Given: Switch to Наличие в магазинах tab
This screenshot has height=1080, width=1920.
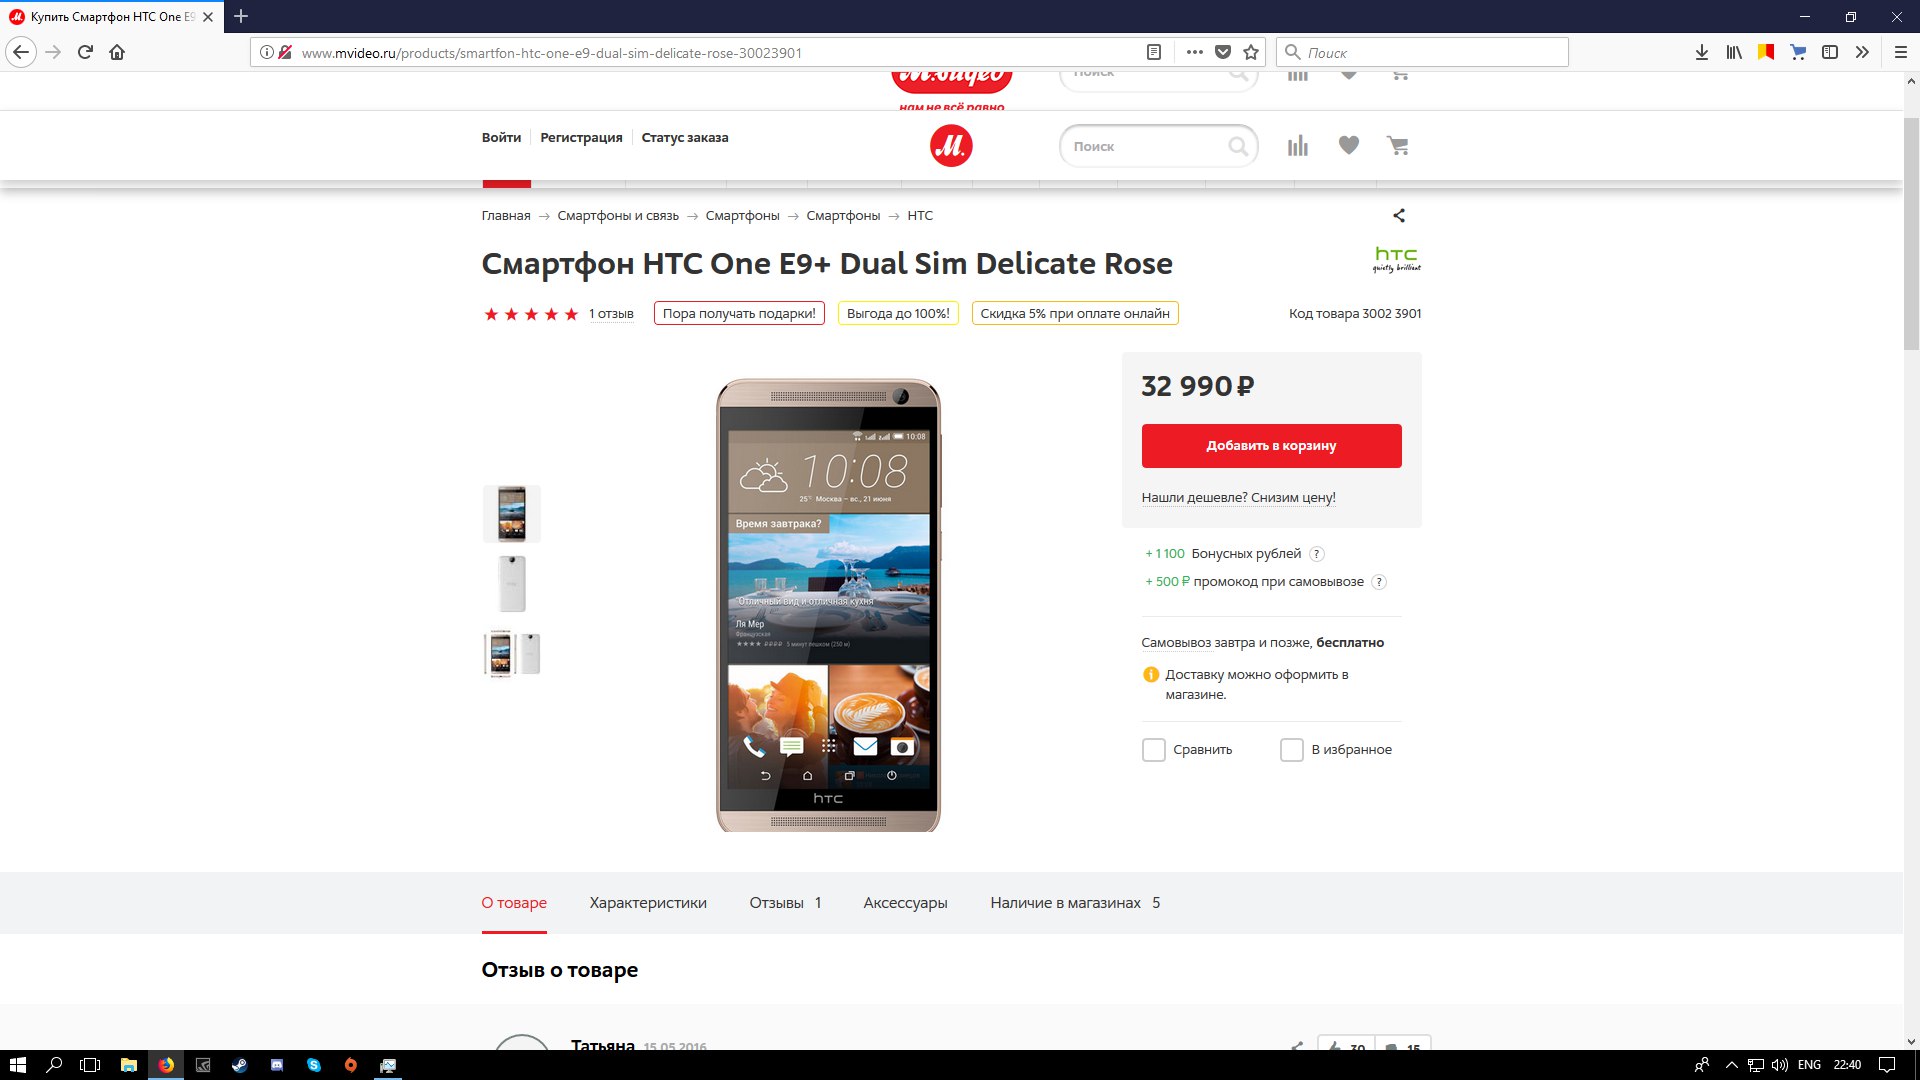Looking at the screenshot, I should click(1075, 903).
